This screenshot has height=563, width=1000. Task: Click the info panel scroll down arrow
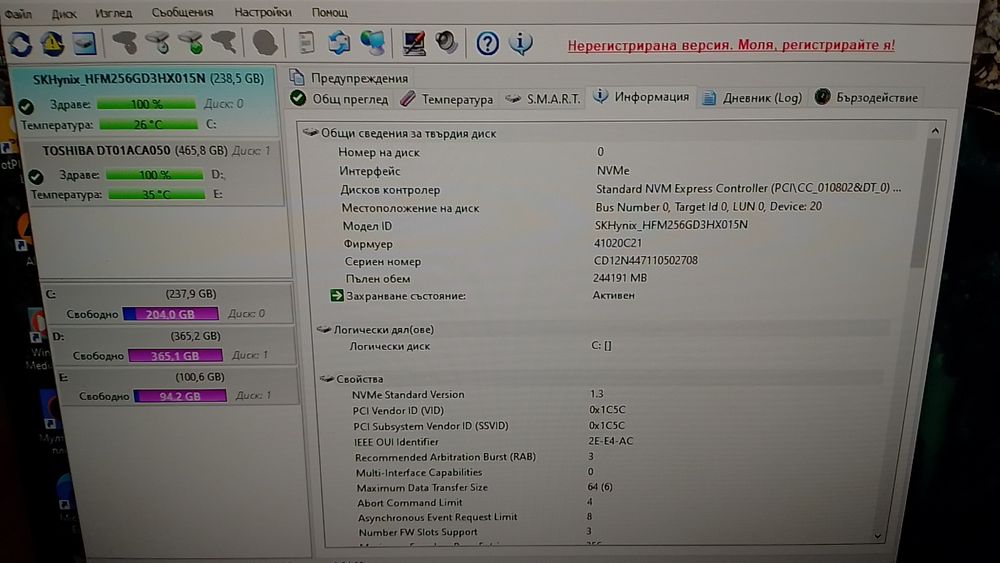click(x=879, y=536)
